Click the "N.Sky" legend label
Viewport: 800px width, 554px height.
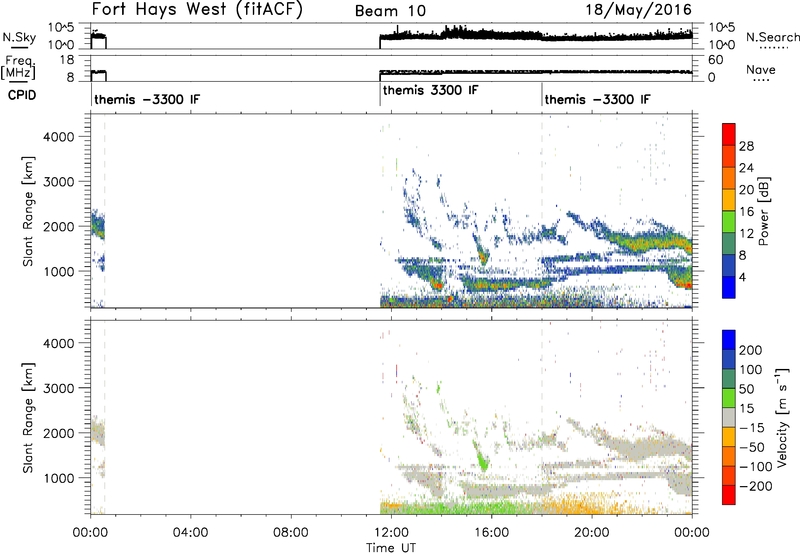click(19, 37)
